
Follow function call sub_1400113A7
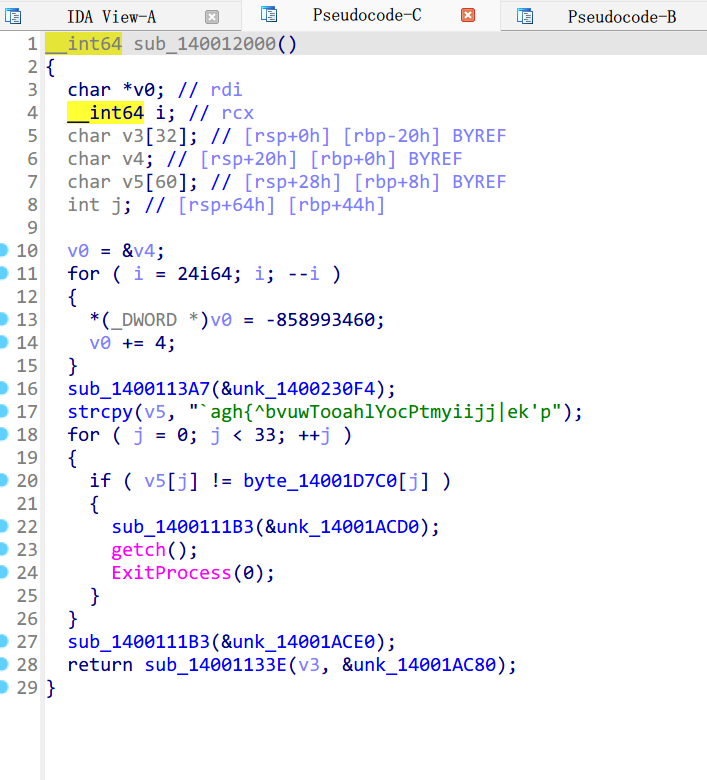click(x=139, y=389)
